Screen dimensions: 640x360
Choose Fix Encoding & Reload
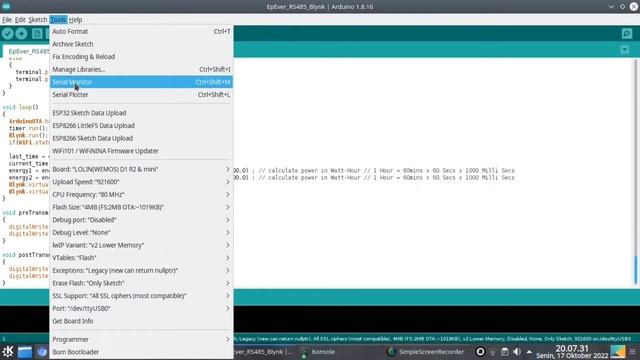tap(141, 57)
